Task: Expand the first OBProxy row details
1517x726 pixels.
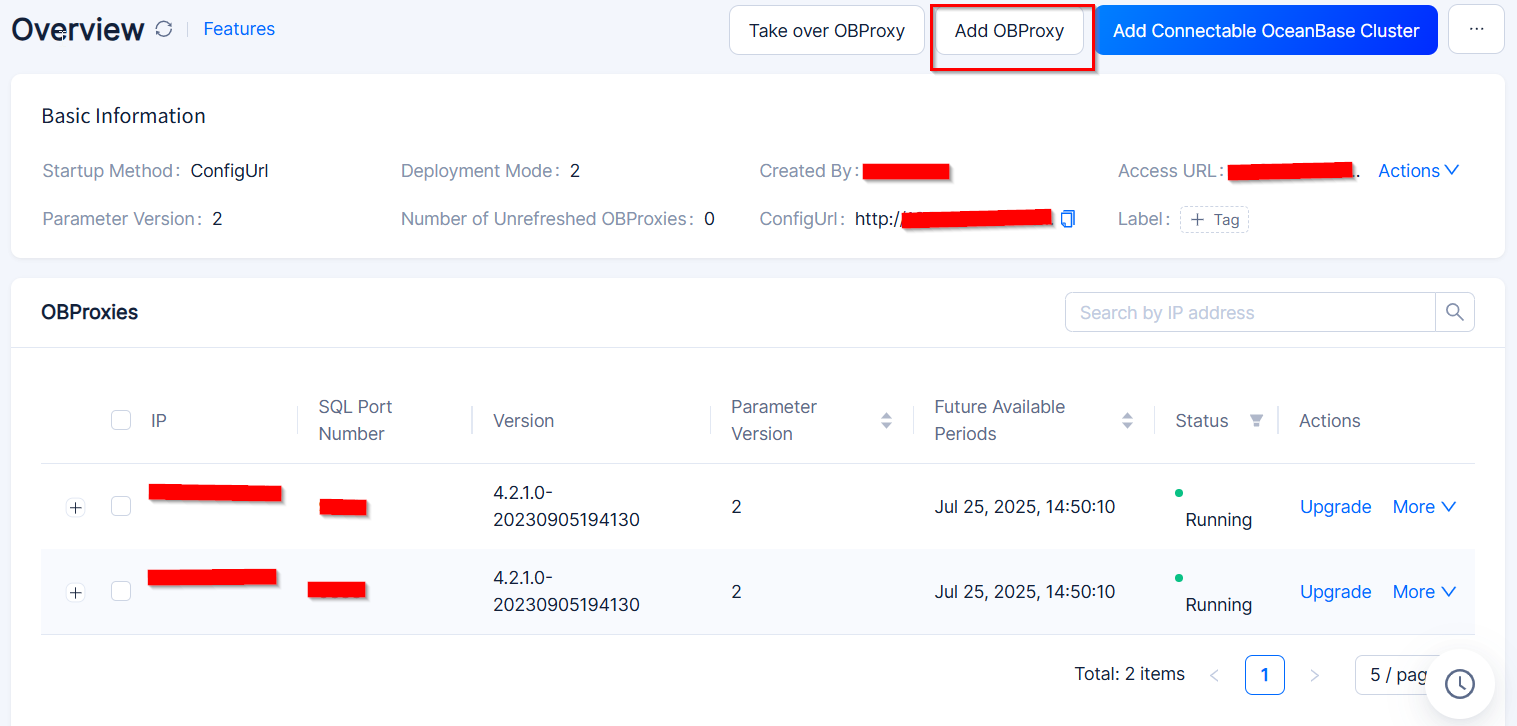Action: coord(75,507)
